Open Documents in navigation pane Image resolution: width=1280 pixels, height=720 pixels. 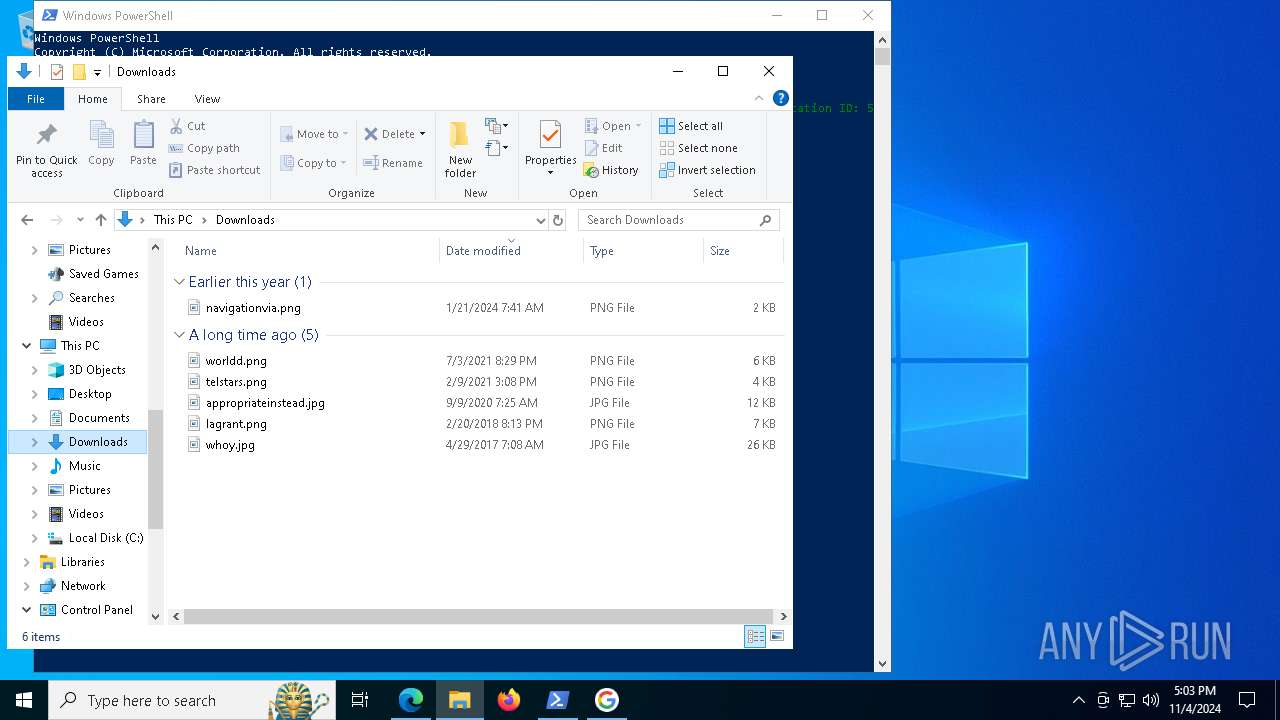click(99, 418)
